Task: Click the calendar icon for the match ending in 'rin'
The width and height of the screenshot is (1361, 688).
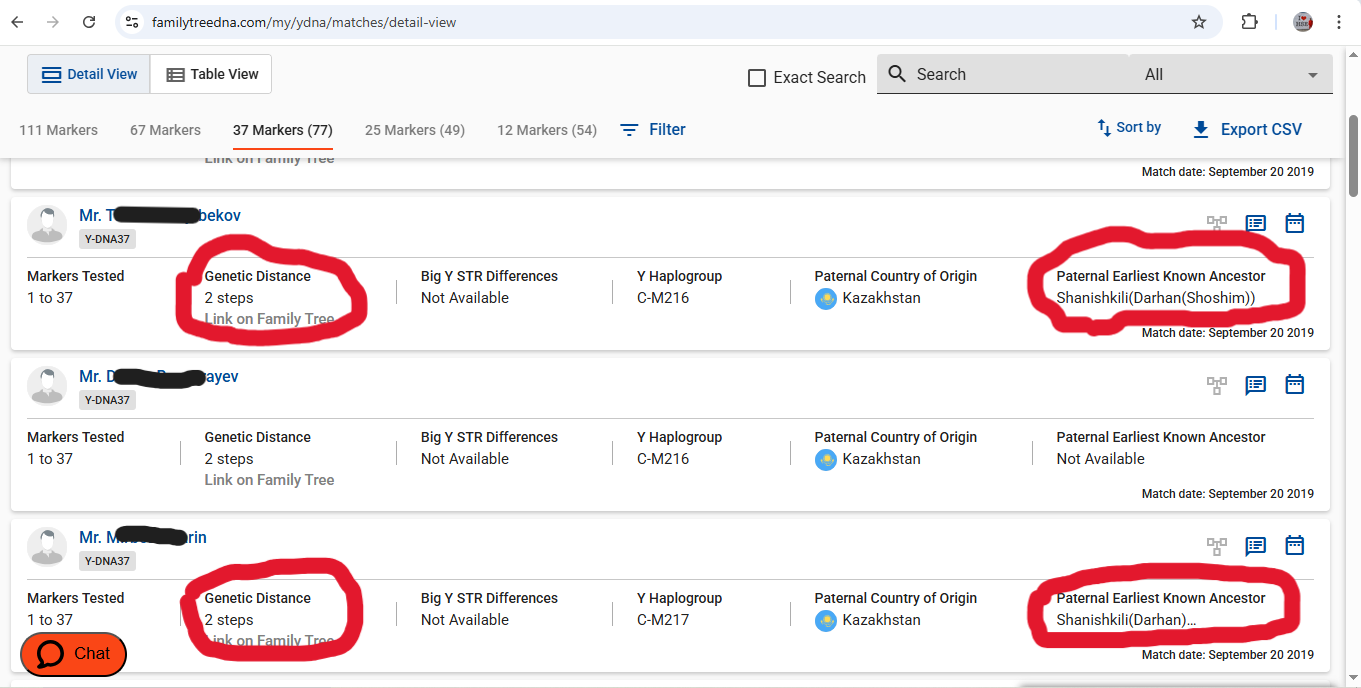Action: coord(1295,545)
